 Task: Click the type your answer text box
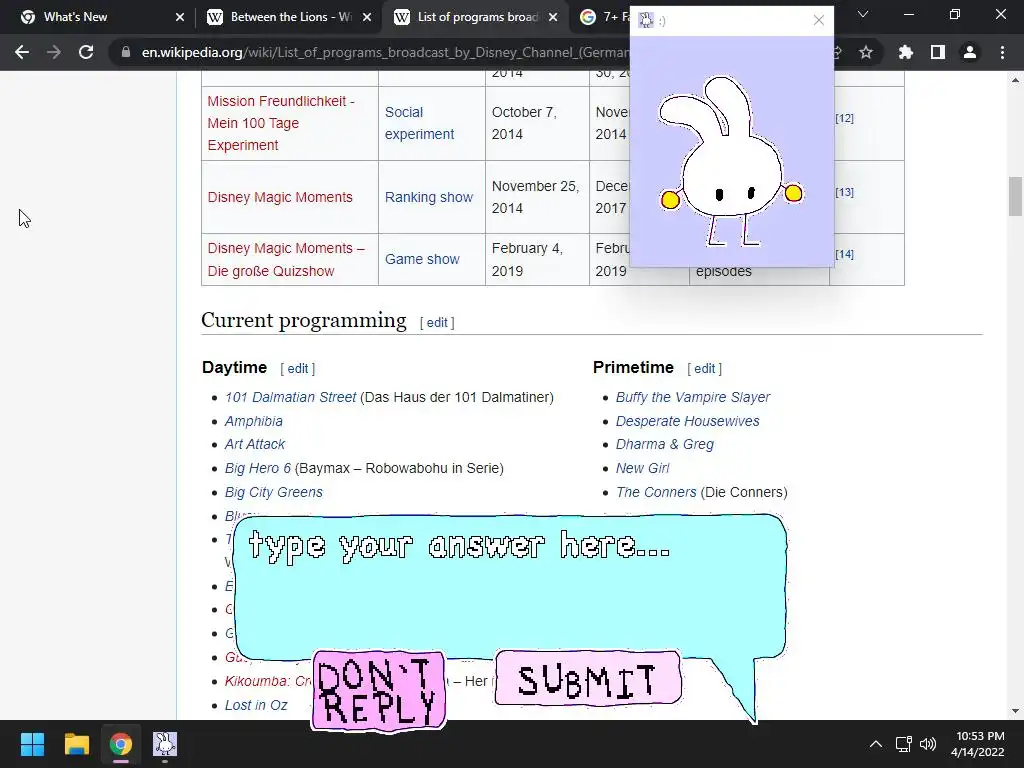click(510, 586)
